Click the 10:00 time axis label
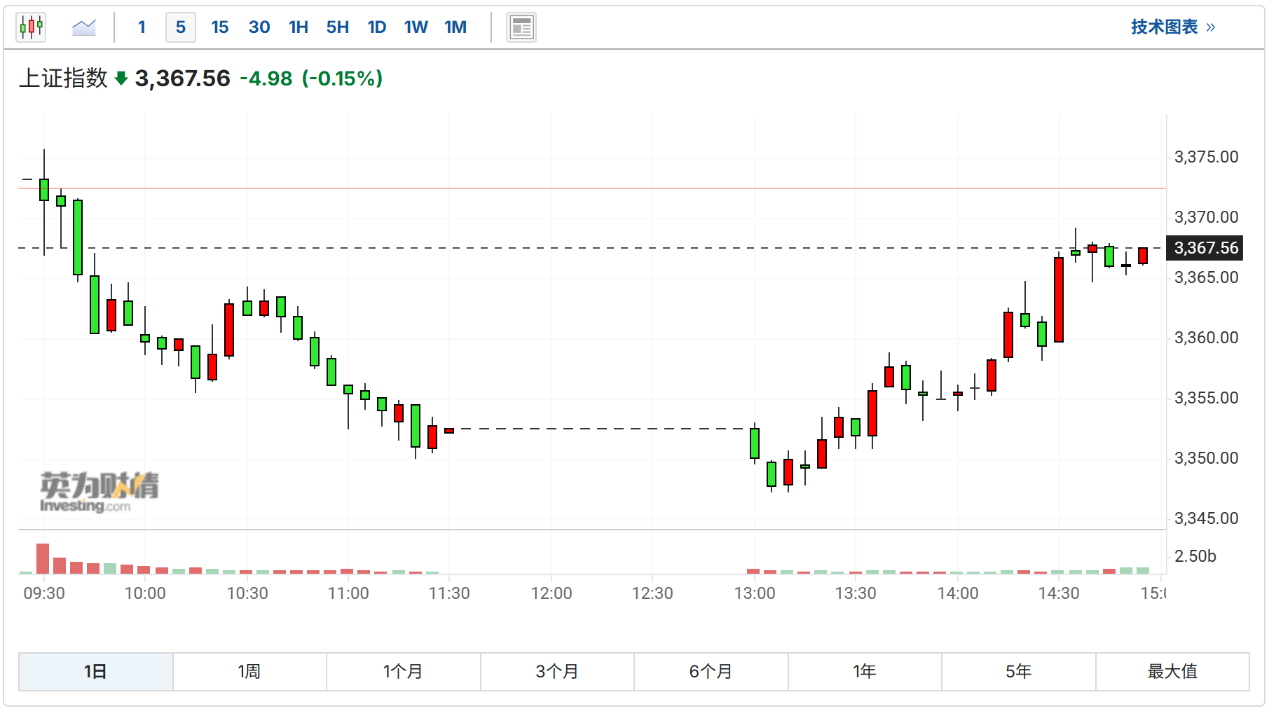This screenshot has width=1269, height=711. (x=145, y=593)
